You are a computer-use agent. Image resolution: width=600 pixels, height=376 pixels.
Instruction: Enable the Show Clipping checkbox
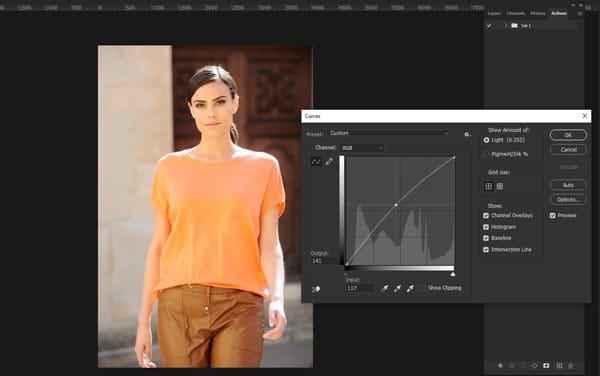423,288
